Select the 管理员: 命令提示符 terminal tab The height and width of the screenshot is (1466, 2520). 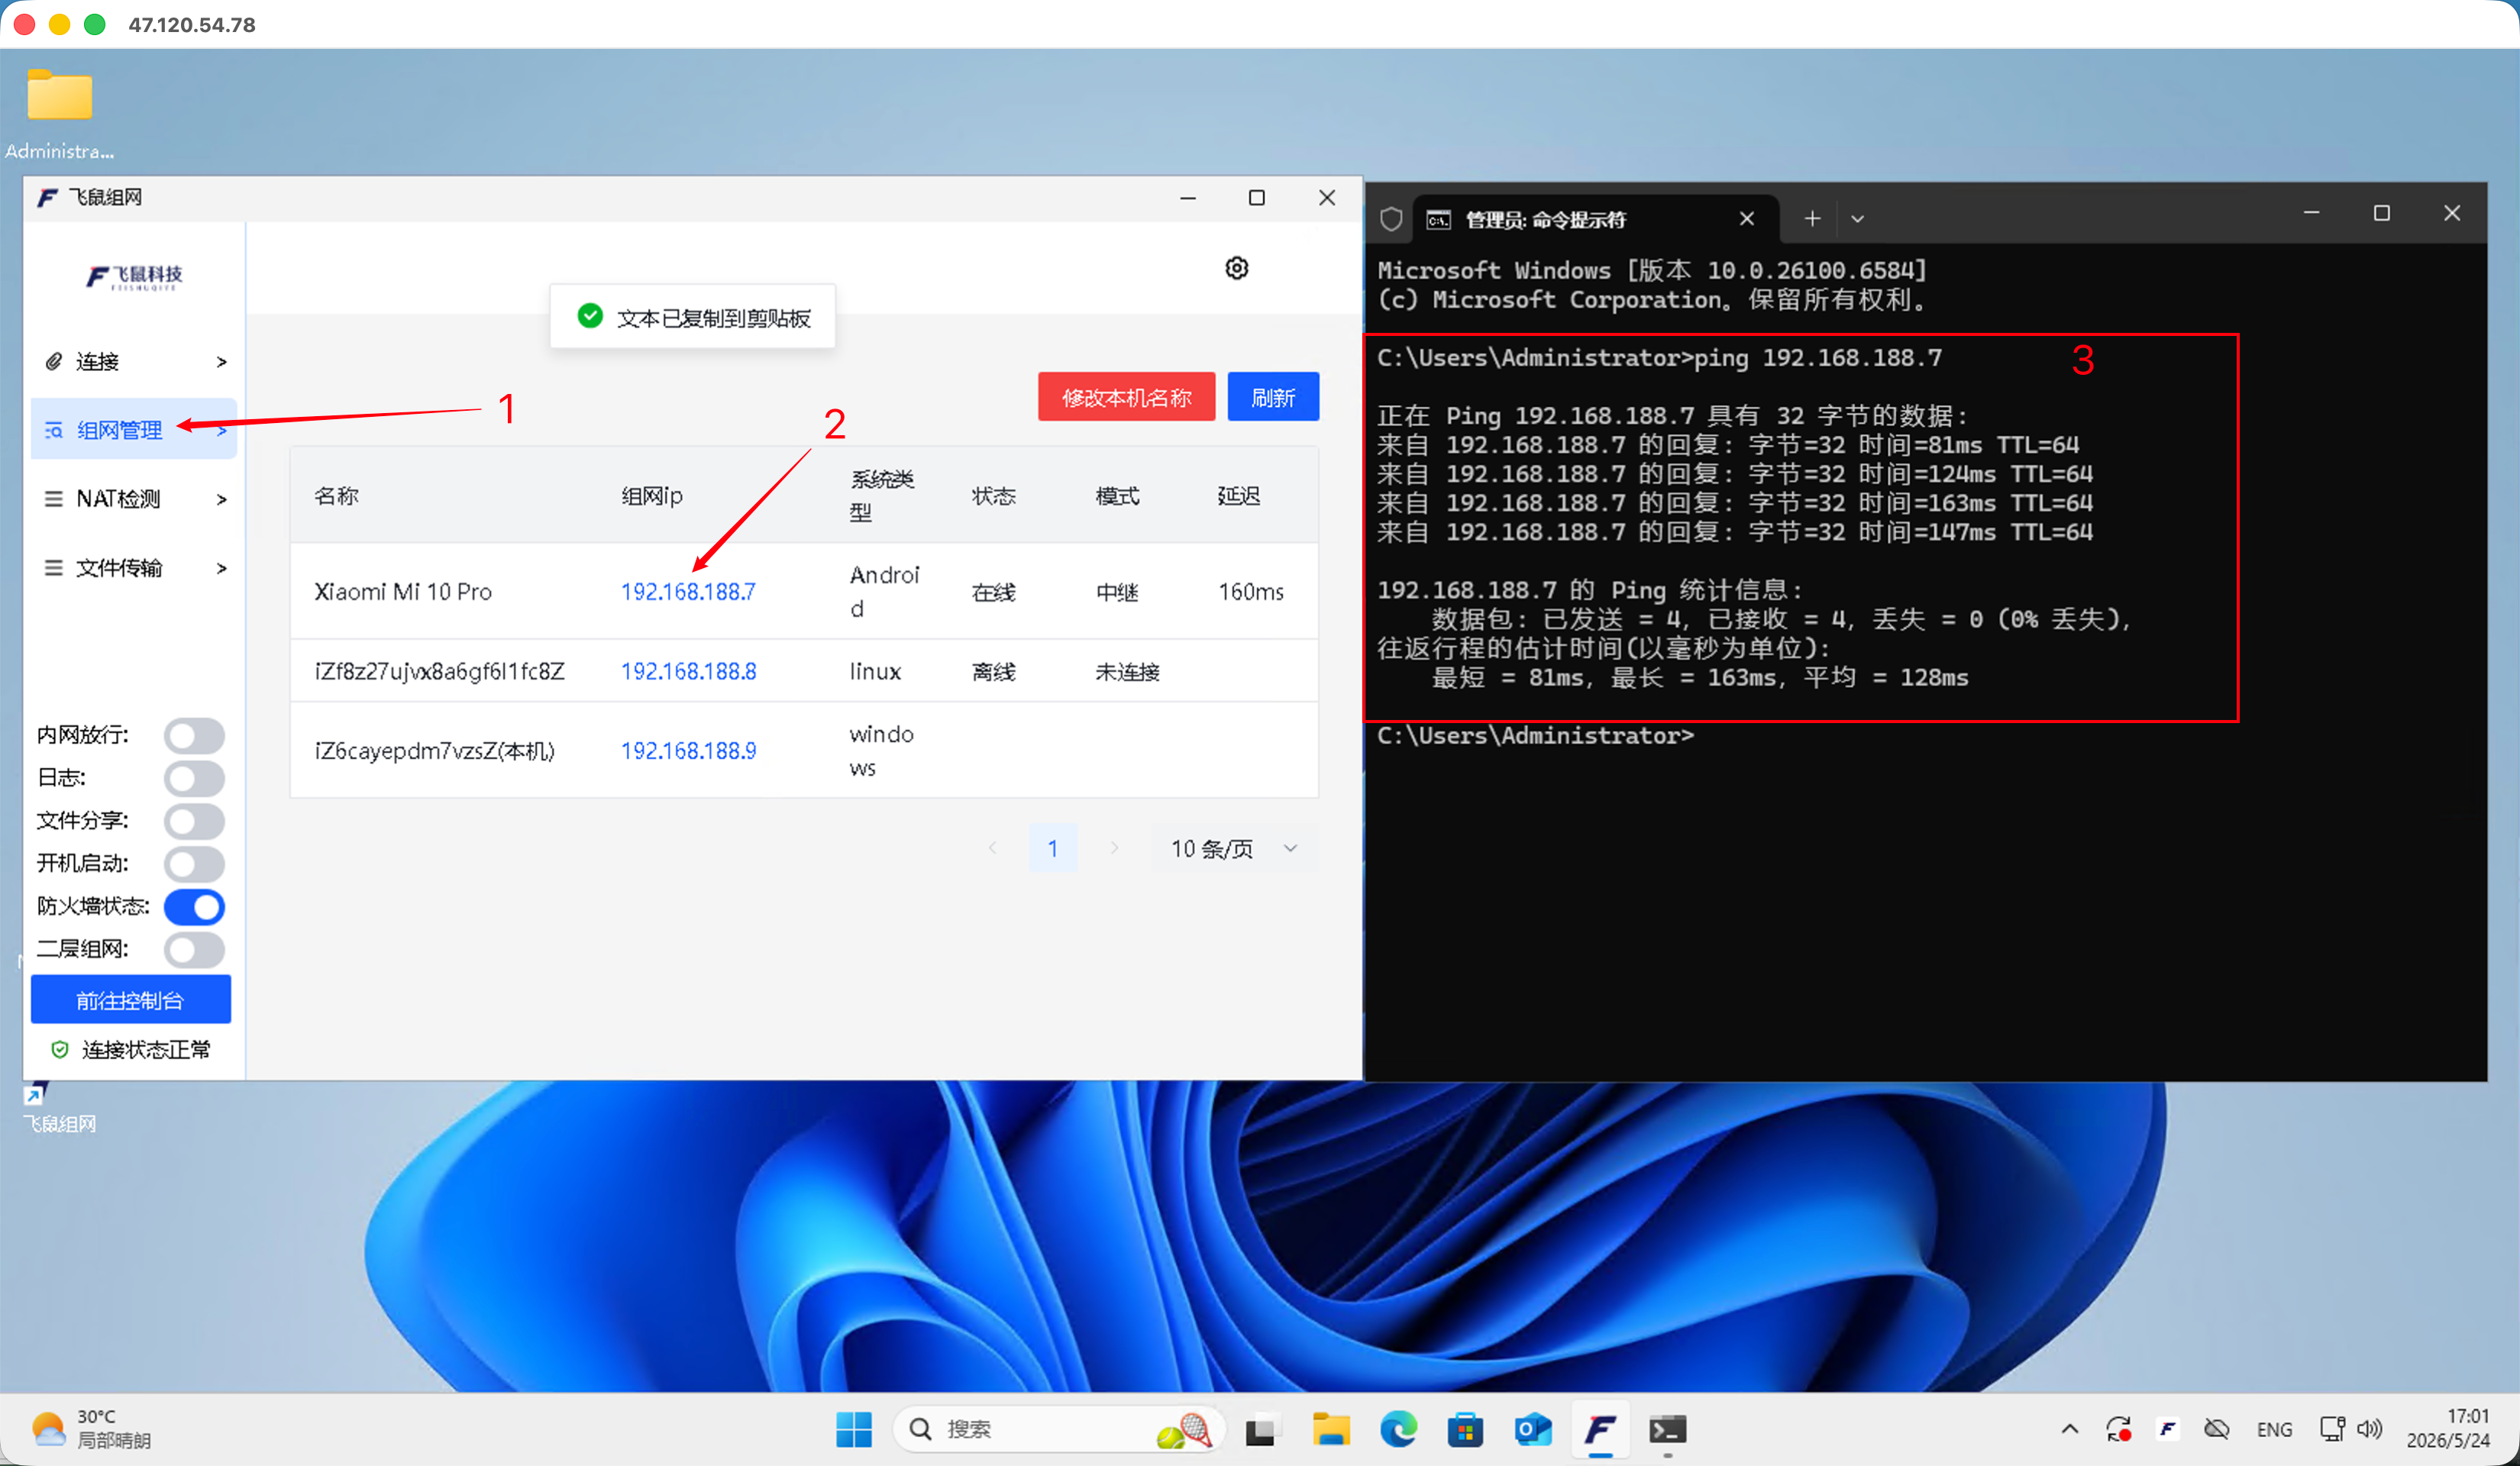[1596, 219]
